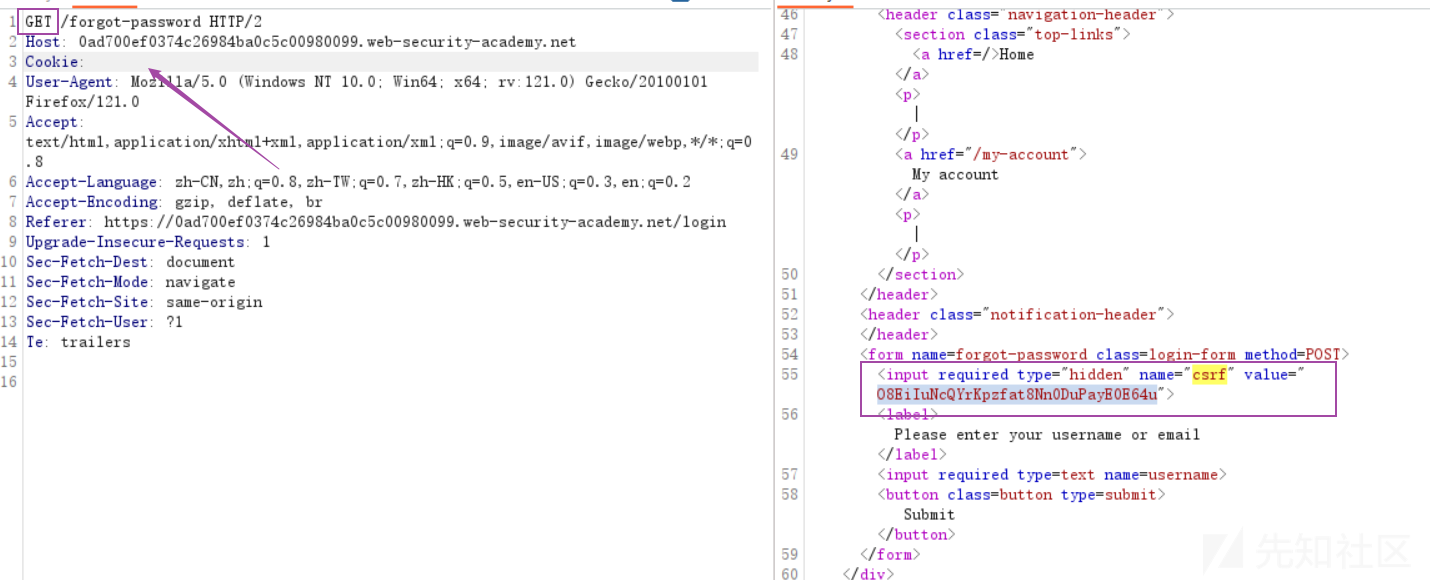Select the a href=/ Home line
The height and width of the screenshot is (580, 1430).
click(x=973, y=54)
